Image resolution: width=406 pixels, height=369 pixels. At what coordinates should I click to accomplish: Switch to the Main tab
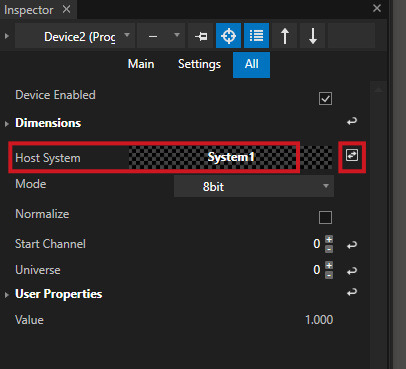141,64
